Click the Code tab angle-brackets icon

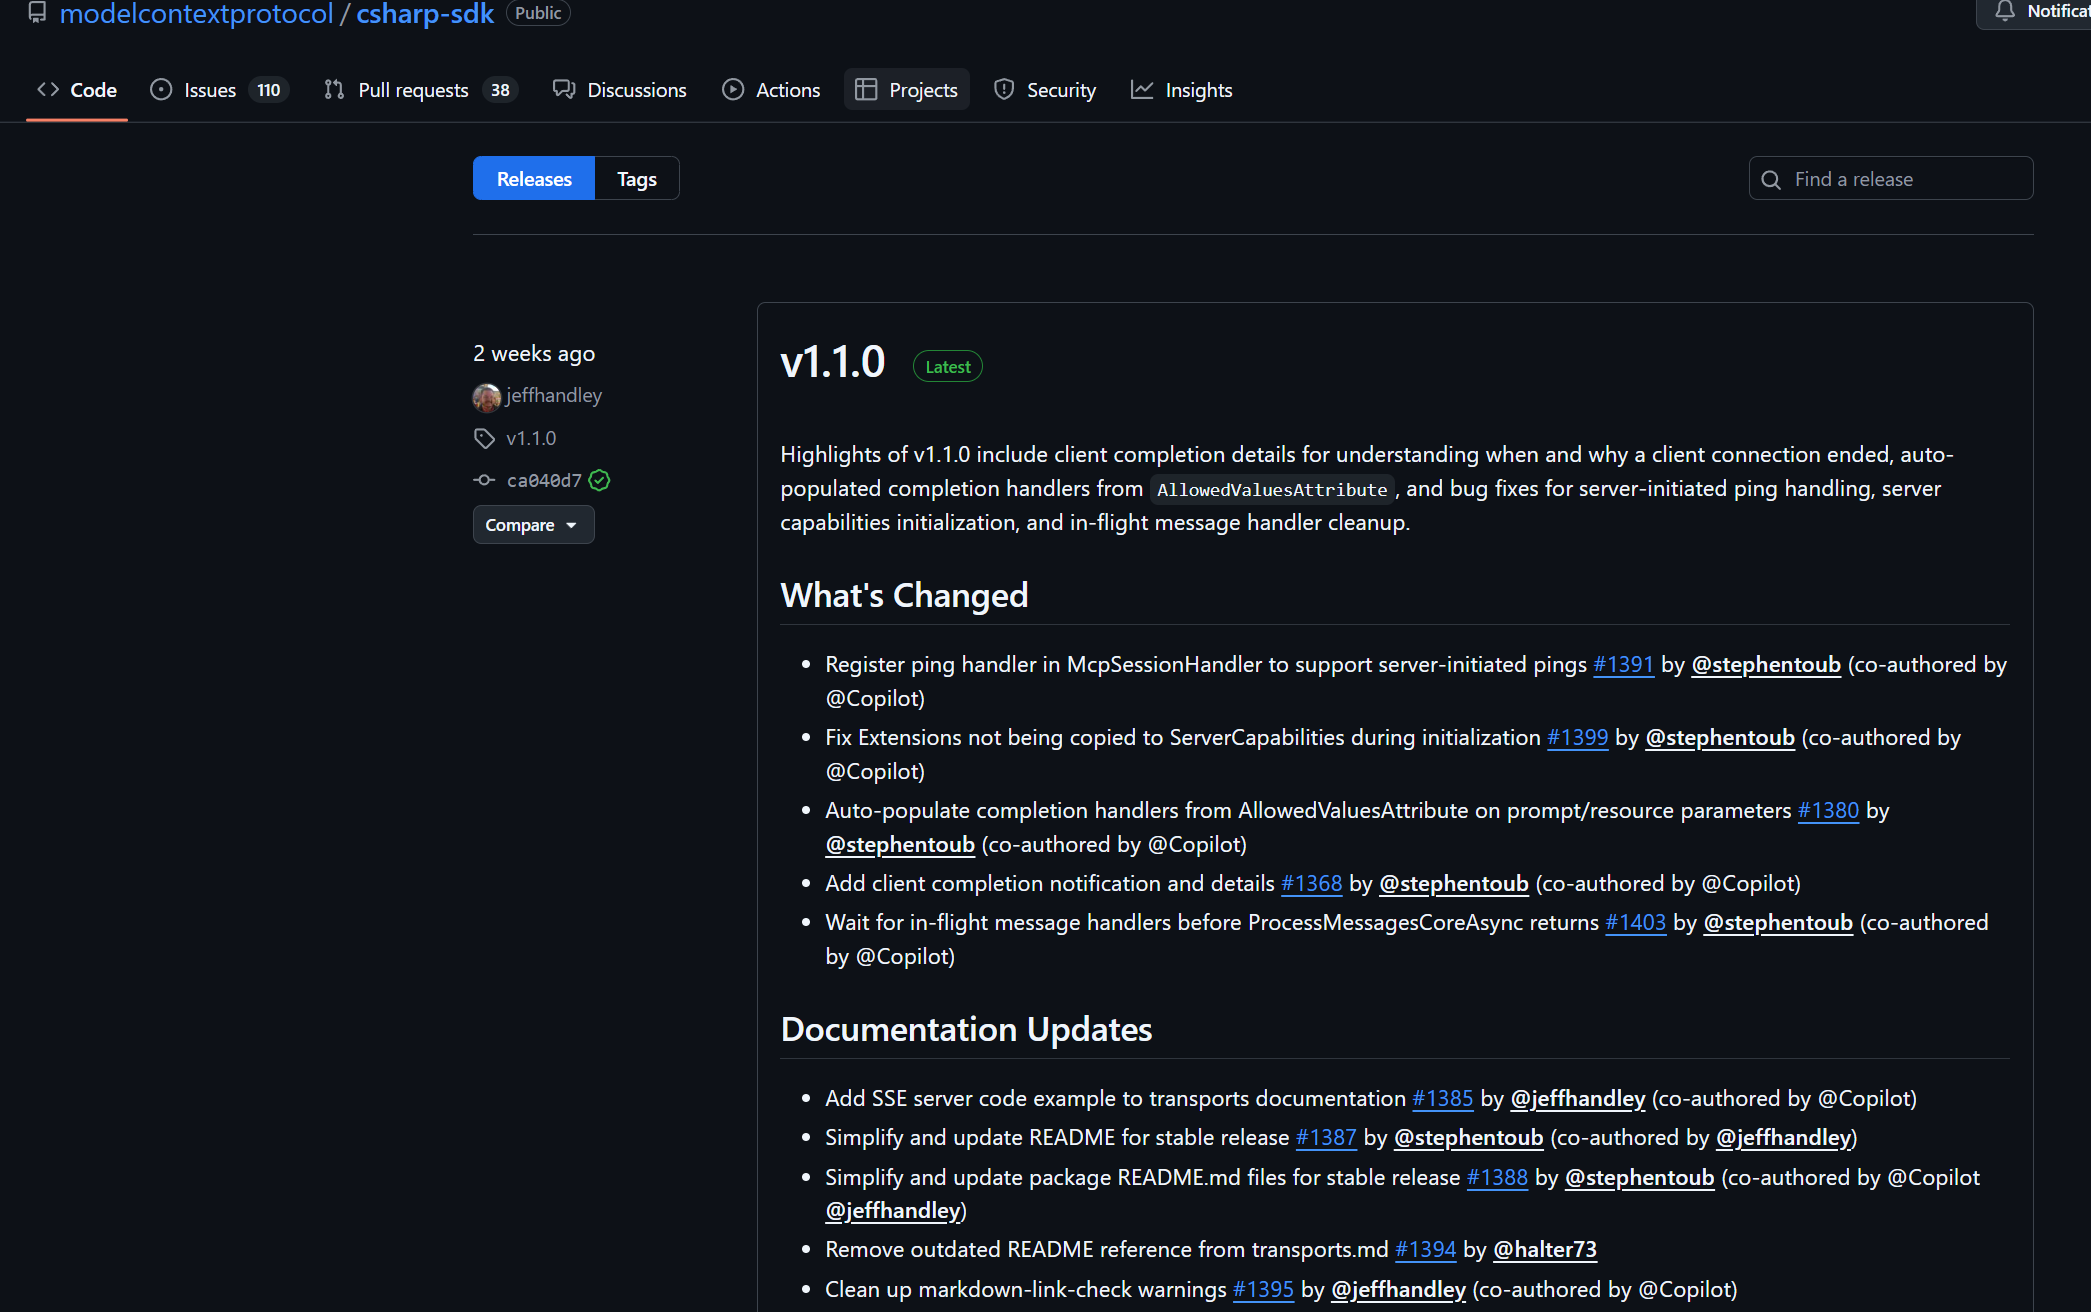[48, 90]
